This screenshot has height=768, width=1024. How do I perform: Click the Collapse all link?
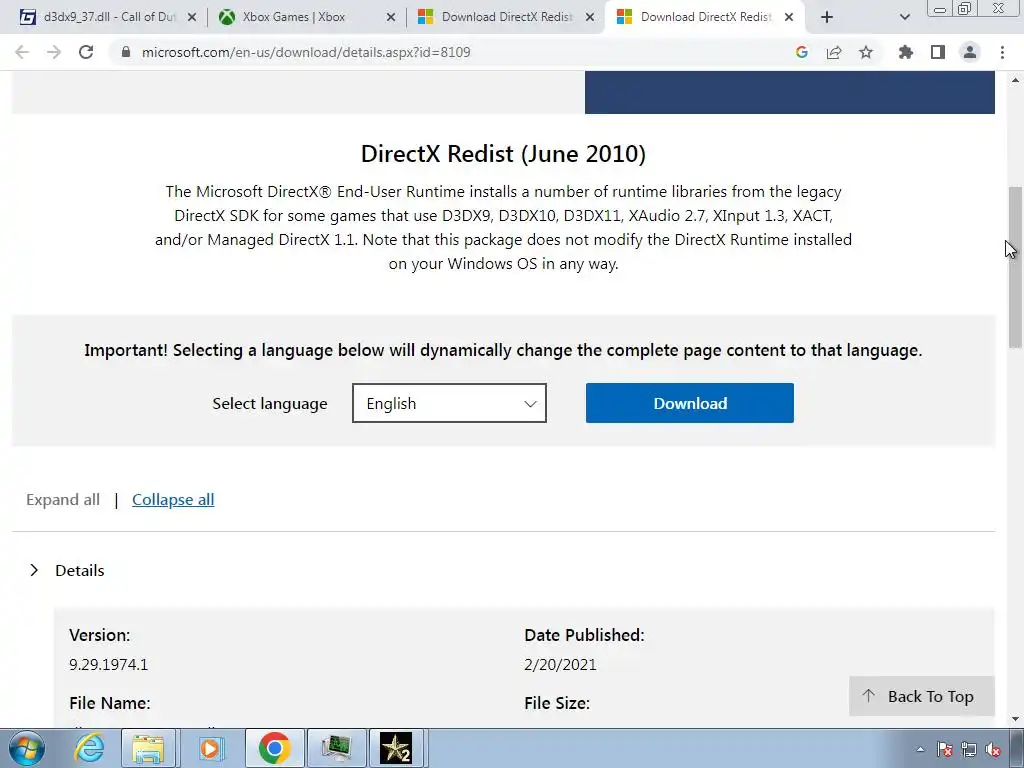point(173,500)
